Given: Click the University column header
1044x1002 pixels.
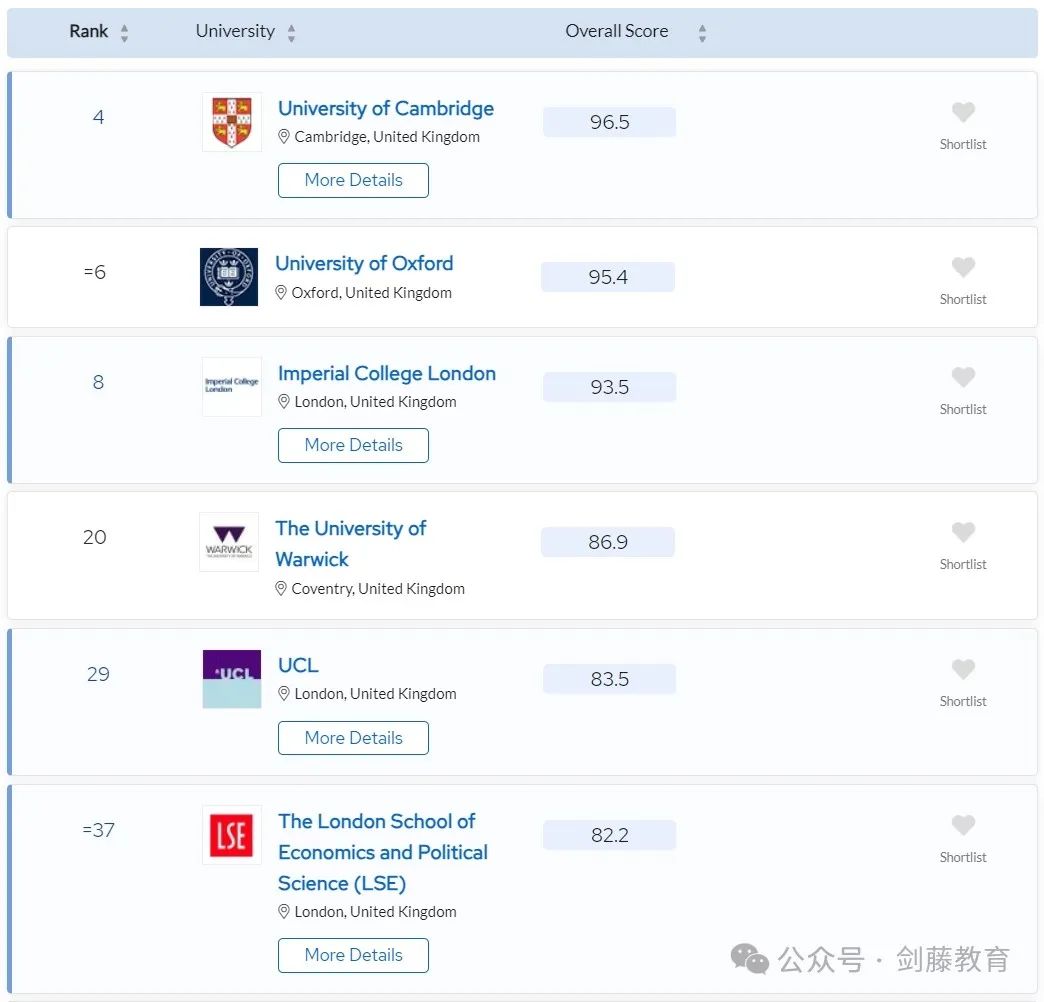Looking at the screenshot, I should tap(235, 31).
